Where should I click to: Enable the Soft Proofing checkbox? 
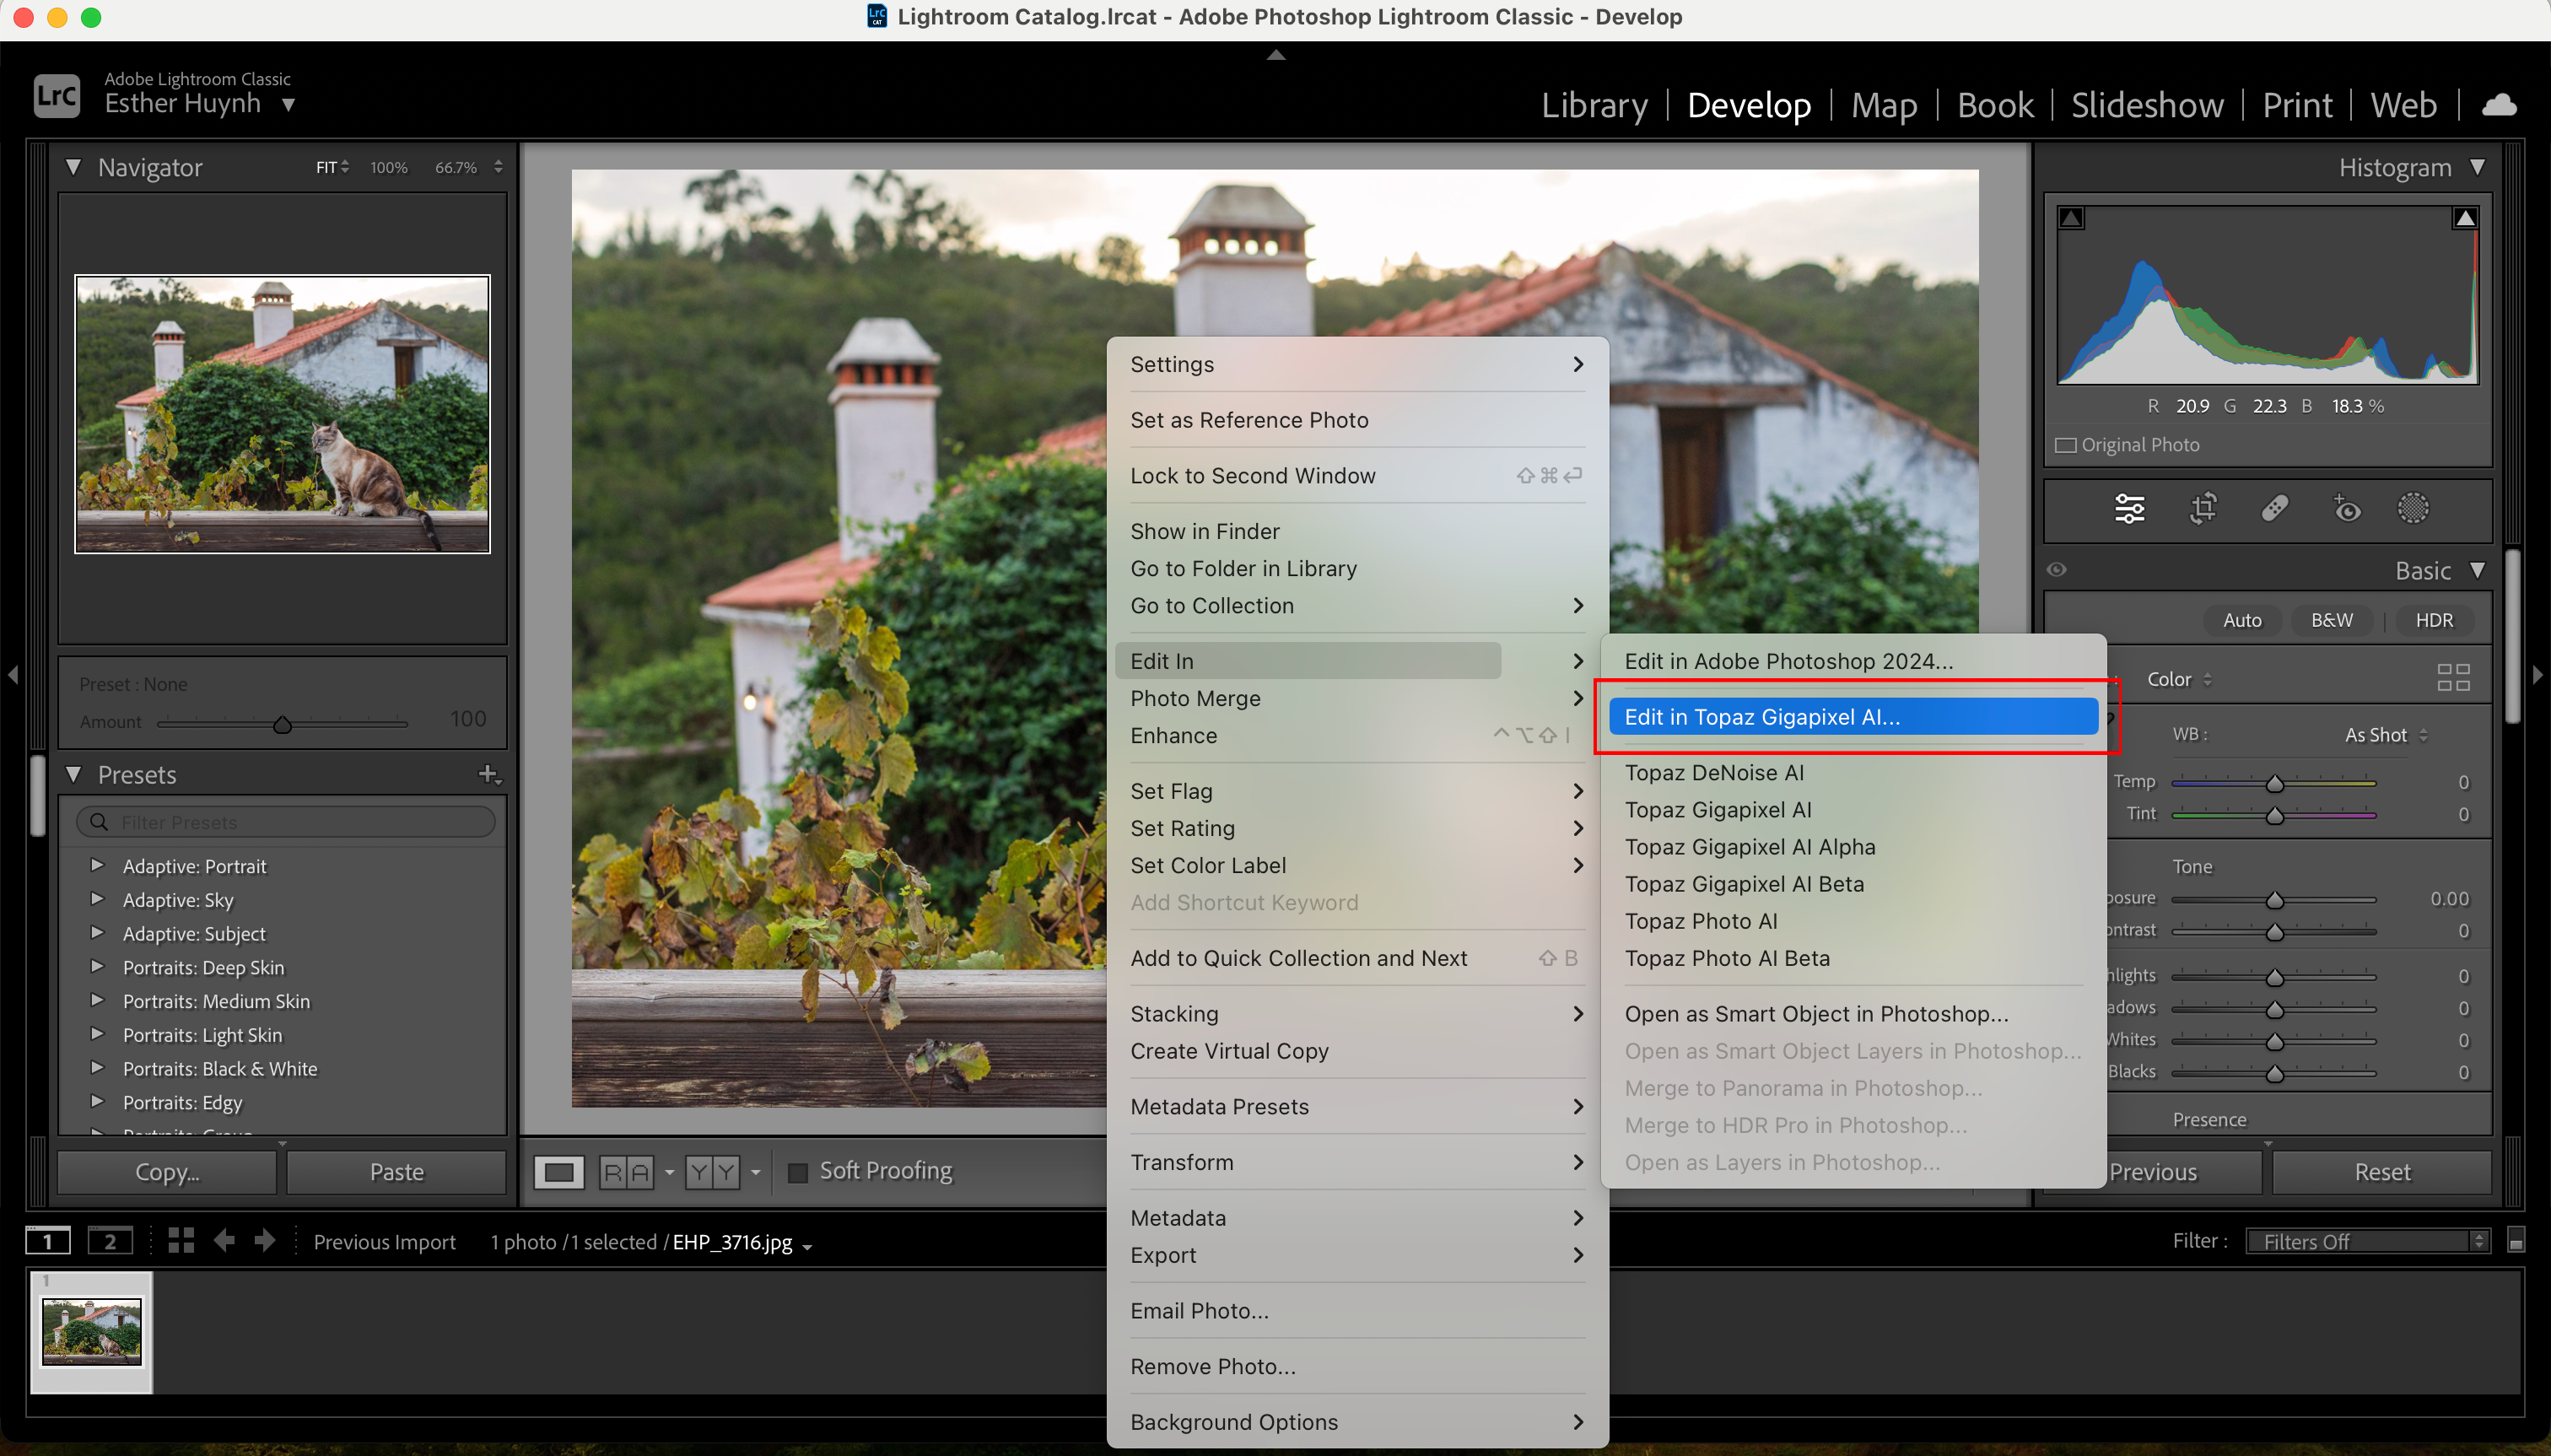click(798, 1172)
